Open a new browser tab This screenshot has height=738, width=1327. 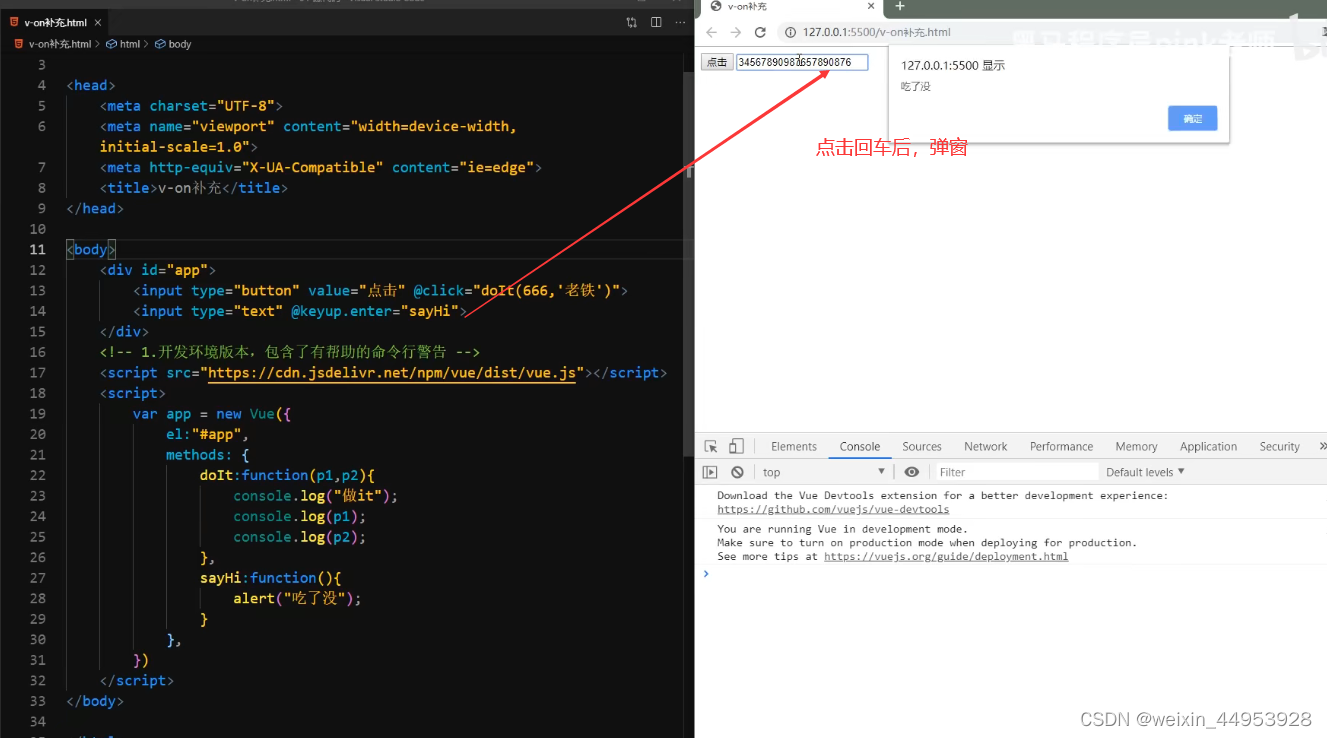pyautogui.click(x=900, y=6)
